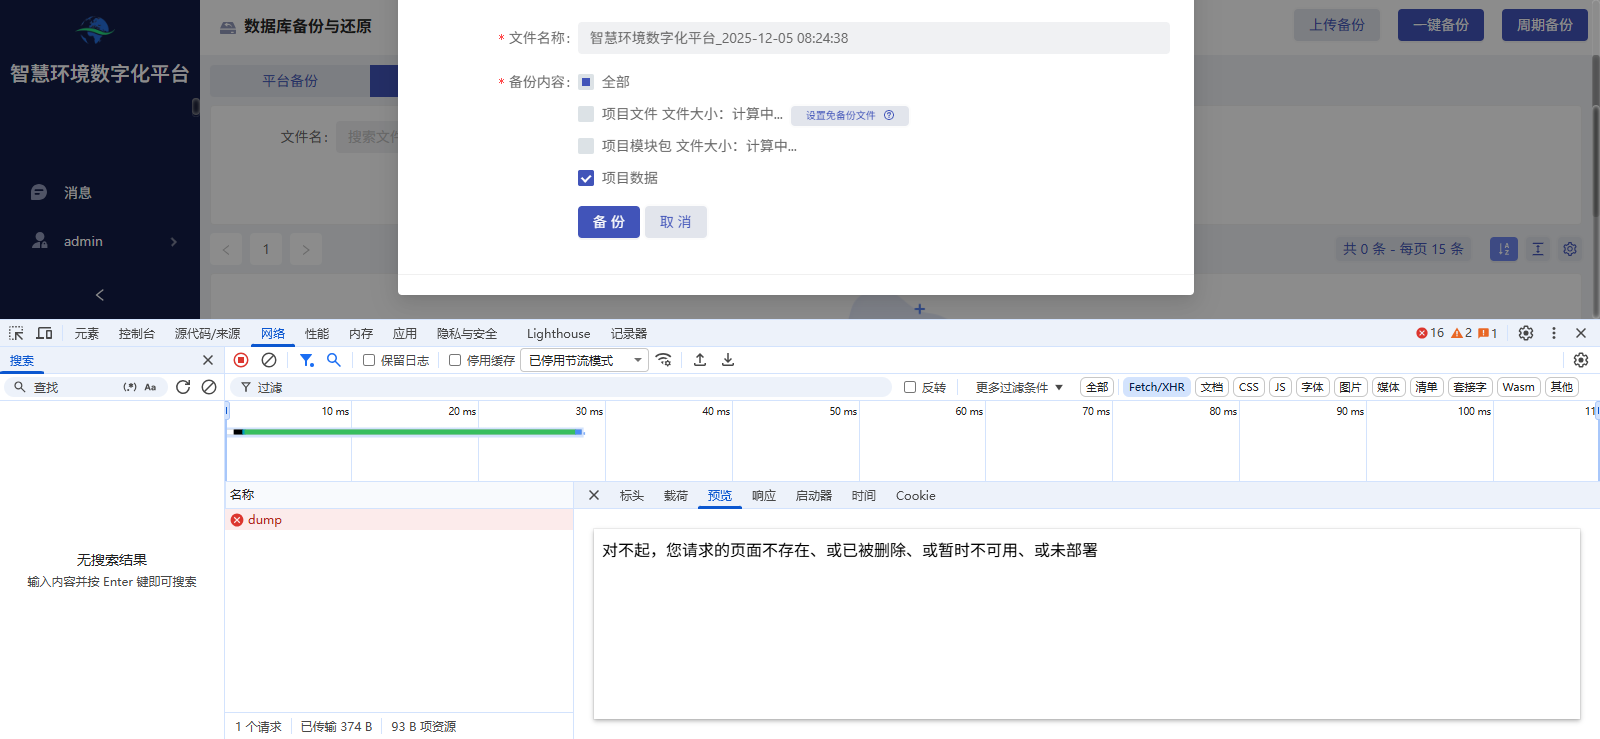
Task: Toggle the device toolbar icon
Action: tap(45, 333)
